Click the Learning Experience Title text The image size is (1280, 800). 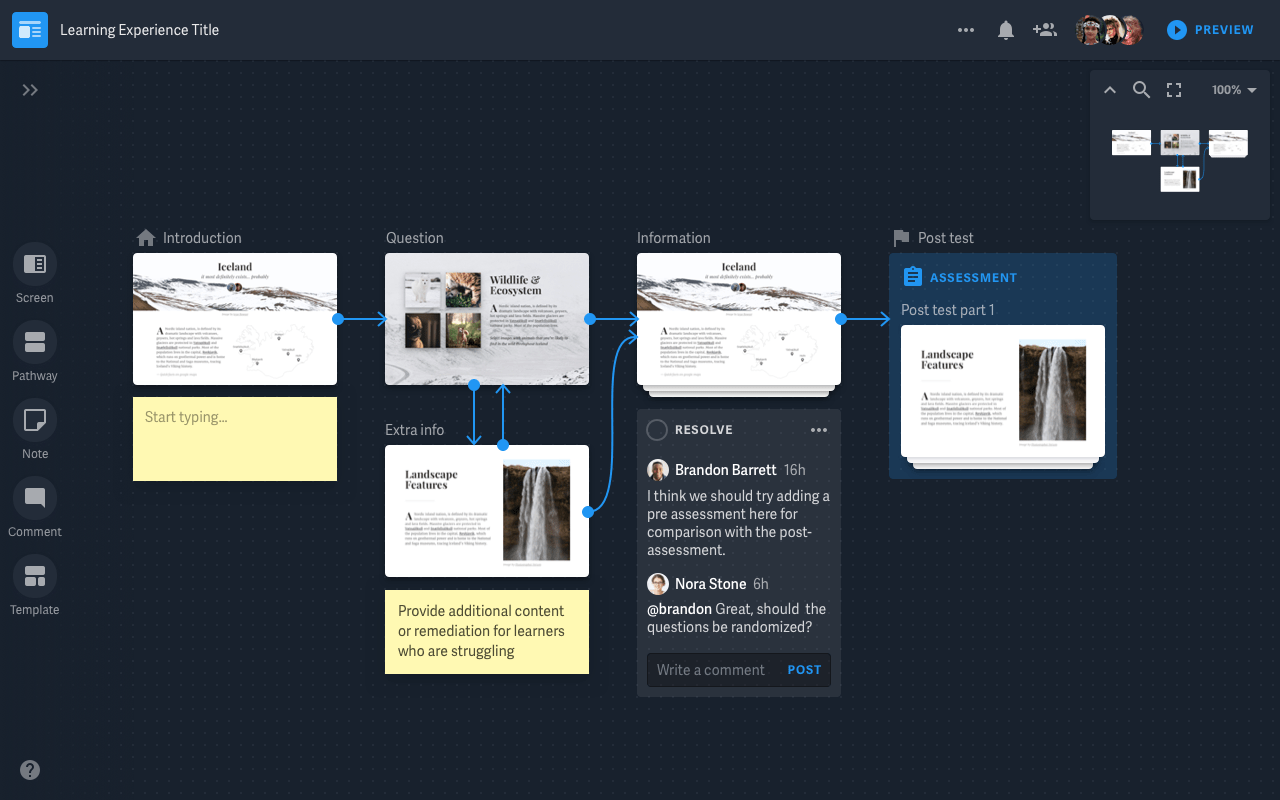click(x=139, y=30)
